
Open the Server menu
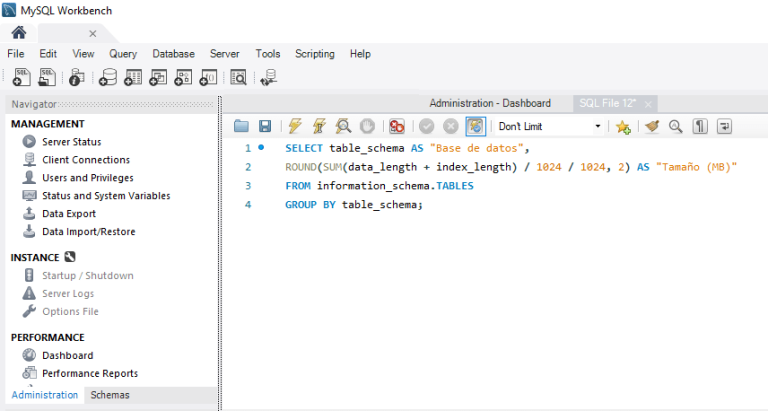225,54
